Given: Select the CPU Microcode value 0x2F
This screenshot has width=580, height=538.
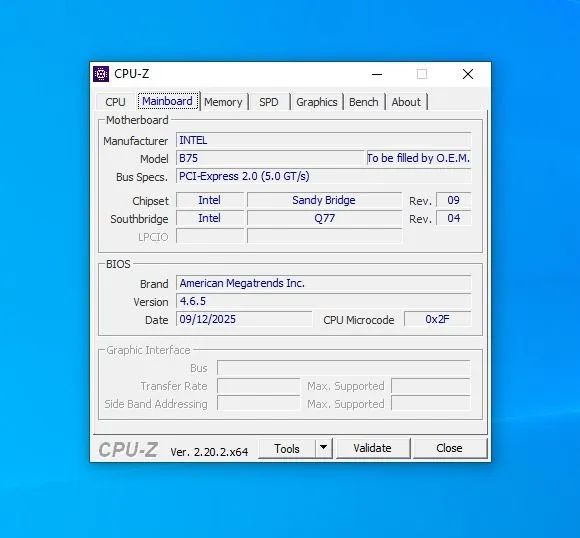Looking at the screenshot, I should point(438,319).
